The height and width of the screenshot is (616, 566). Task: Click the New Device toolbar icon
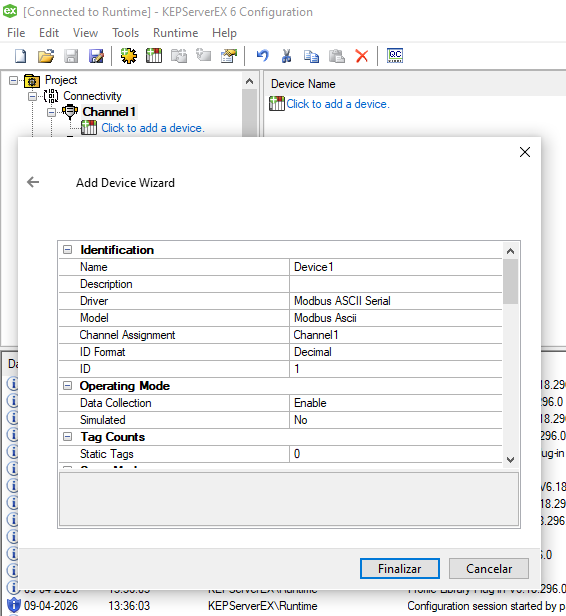[x=154, y=56]
